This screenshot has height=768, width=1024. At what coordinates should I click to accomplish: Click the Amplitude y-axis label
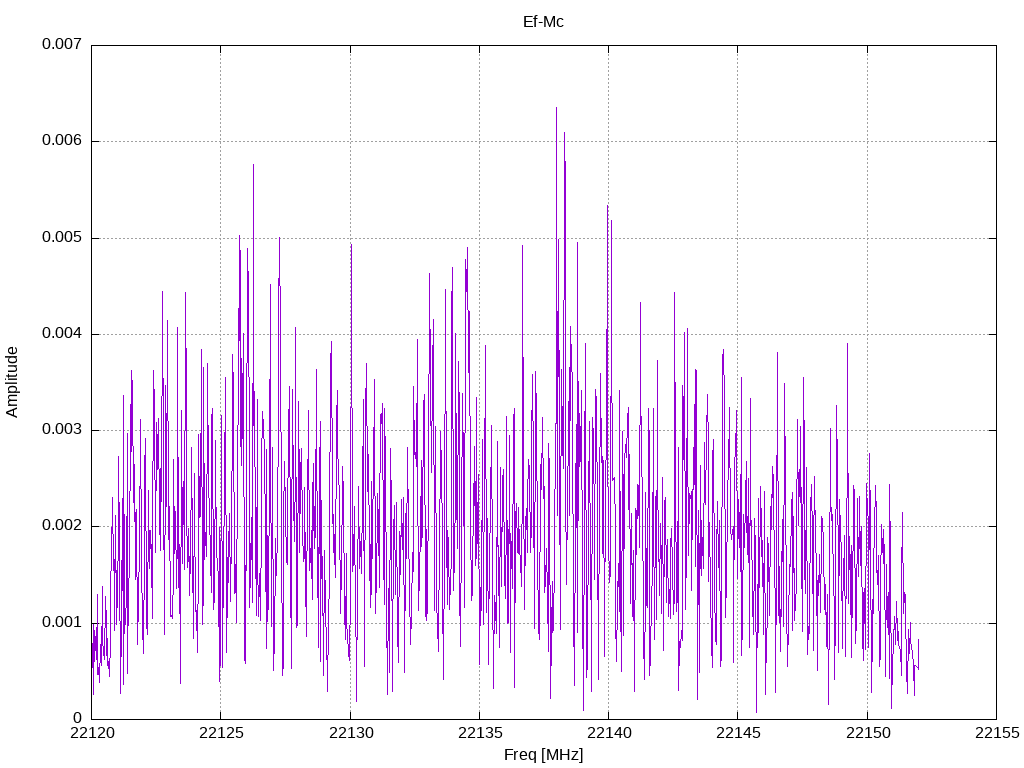click(12, 382)
